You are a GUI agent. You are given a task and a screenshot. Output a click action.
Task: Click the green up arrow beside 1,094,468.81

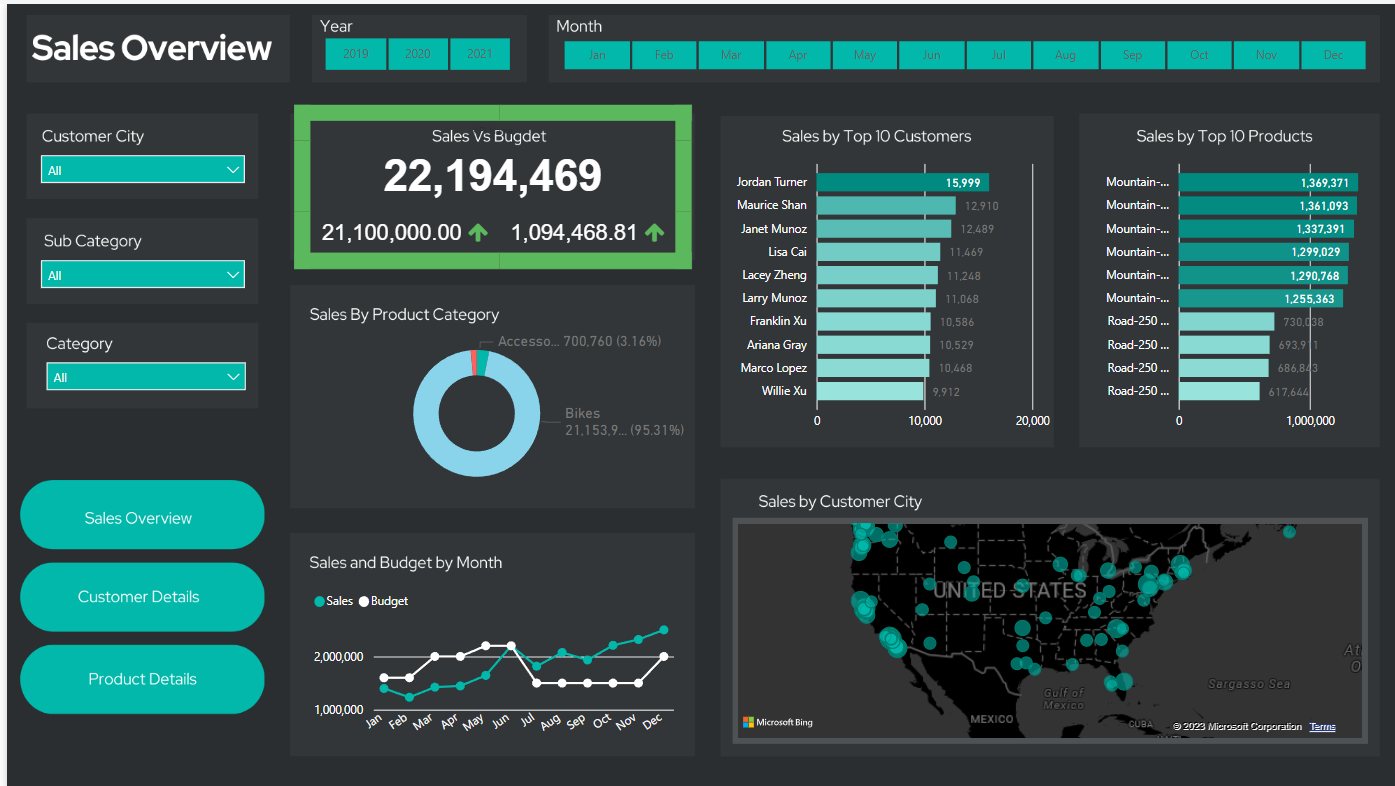click(x=654, y=233)
